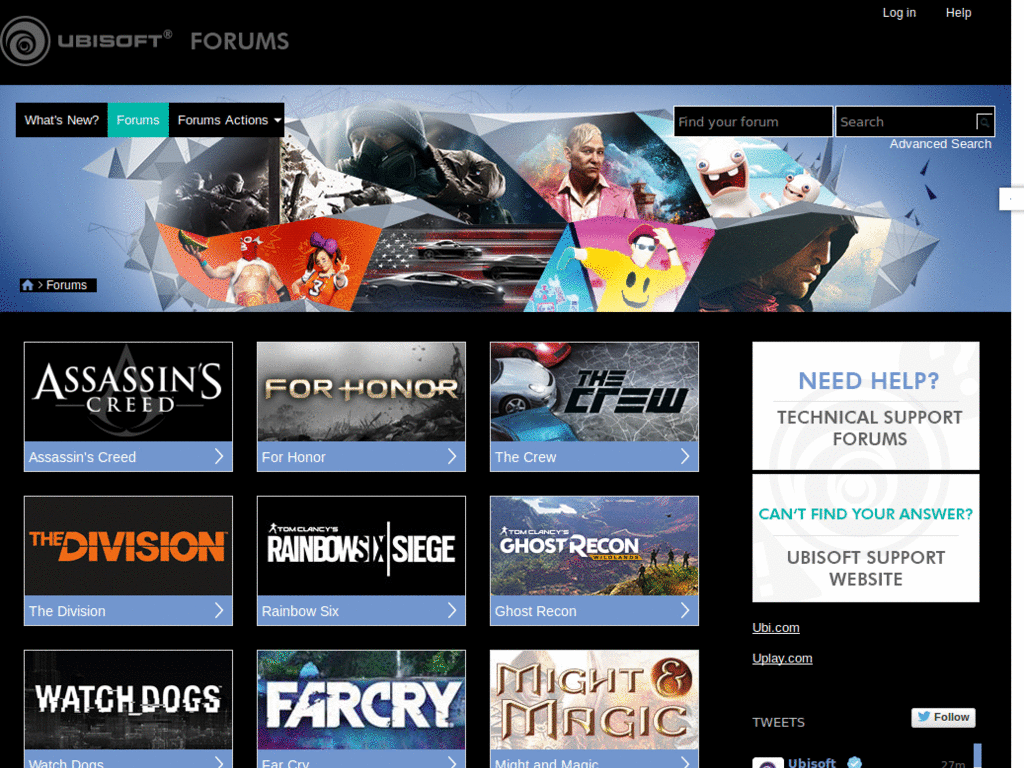Click the Find your forum field
The image size is (1024, 768).
pos(753,122)
